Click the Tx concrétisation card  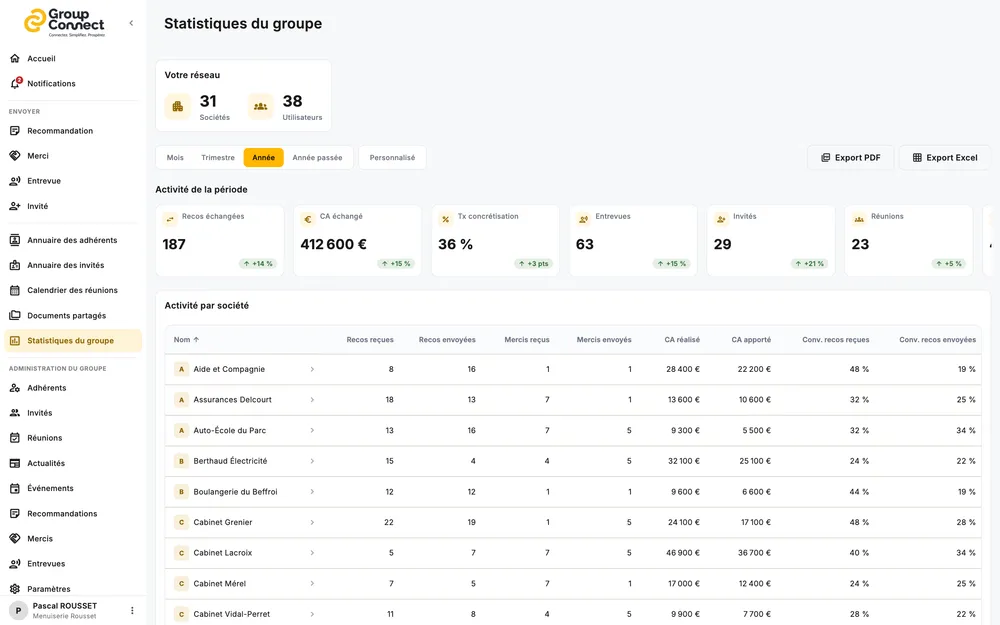click(x=495, y=240)
